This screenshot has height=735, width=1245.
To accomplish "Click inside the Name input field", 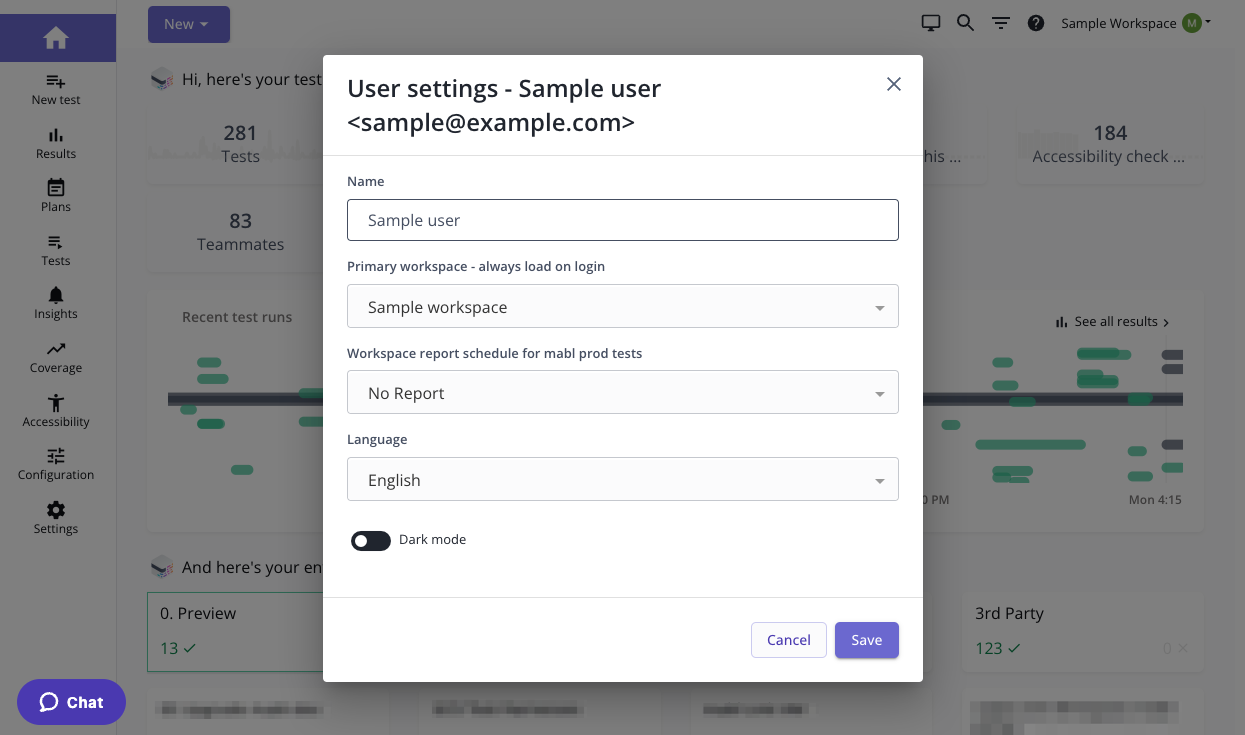I will pyautogui.click(x=622, y=219).
